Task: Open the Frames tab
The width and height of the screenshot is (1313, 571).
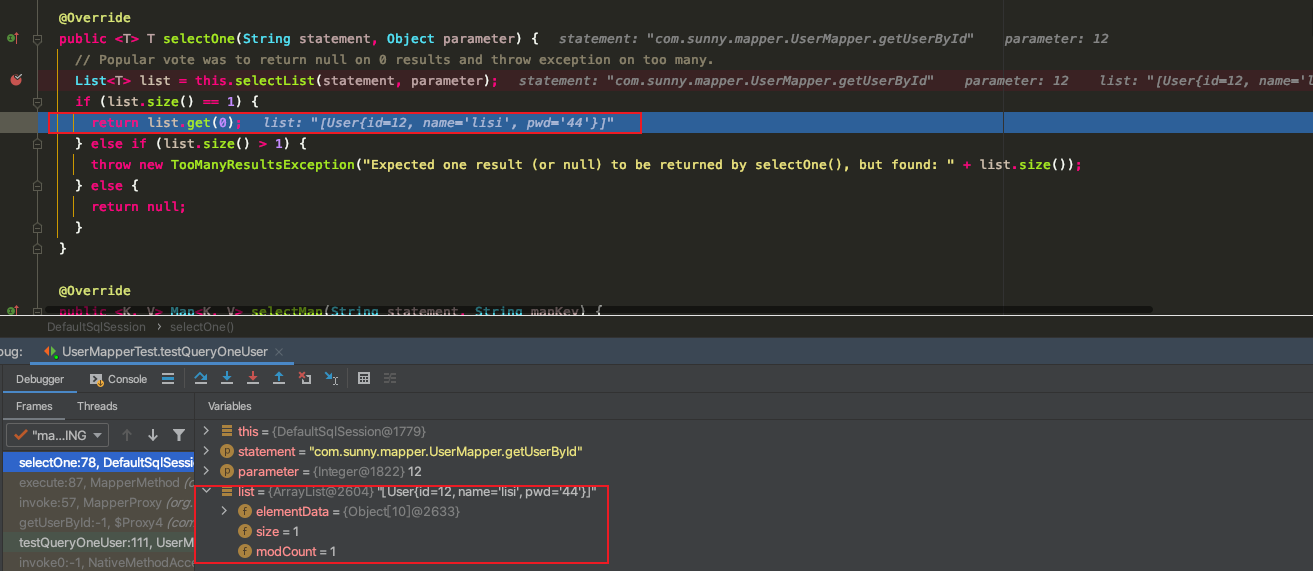Action: 34,406
